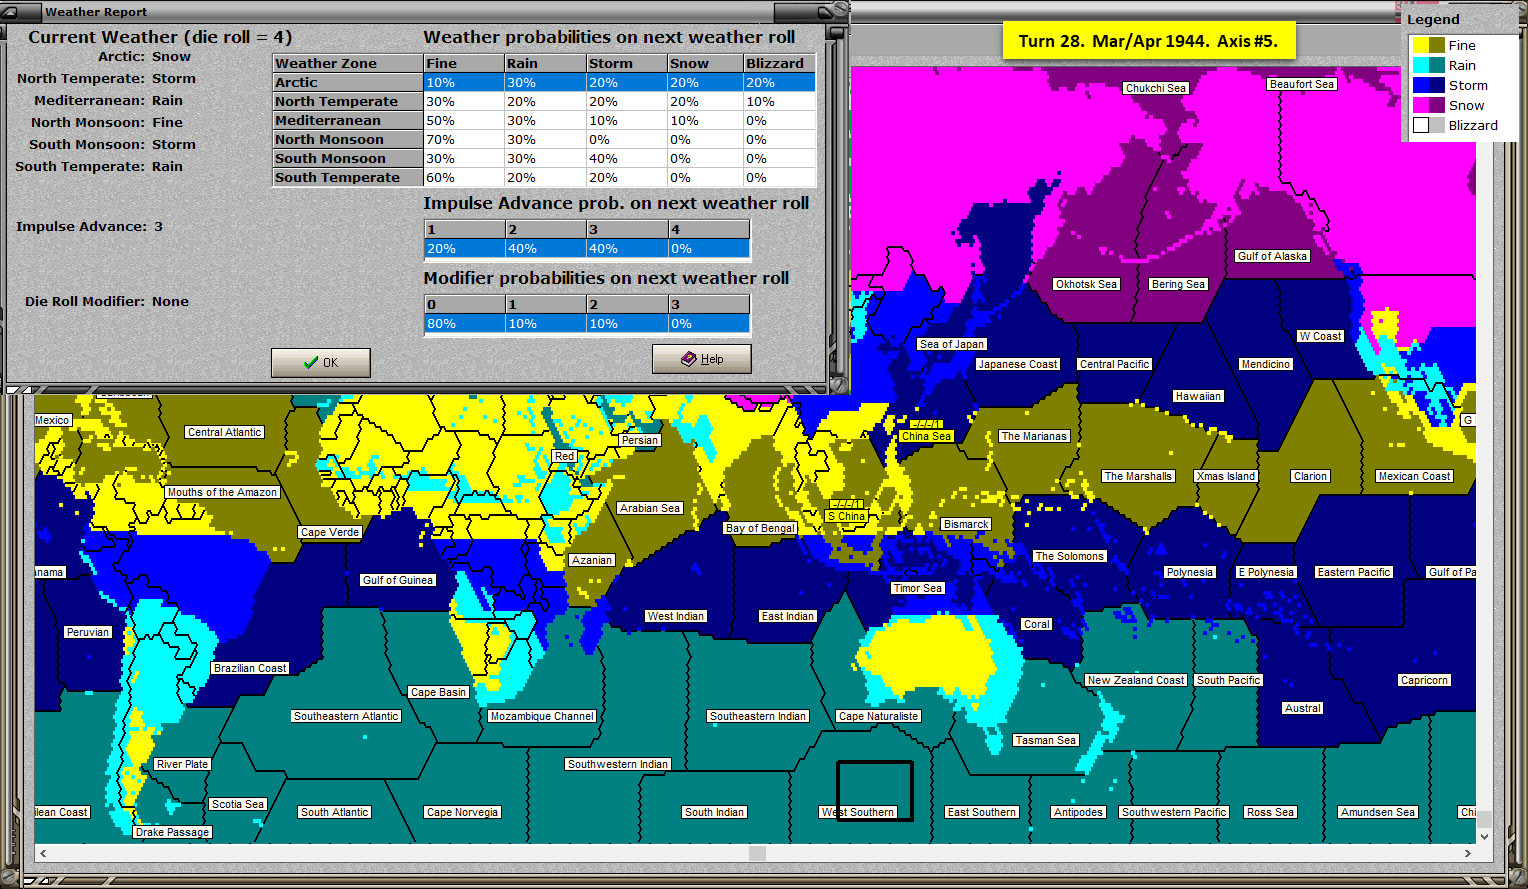Select the Gulf of Guinea area label
Screen dimensions: 1528x889
tap(398, 580)
